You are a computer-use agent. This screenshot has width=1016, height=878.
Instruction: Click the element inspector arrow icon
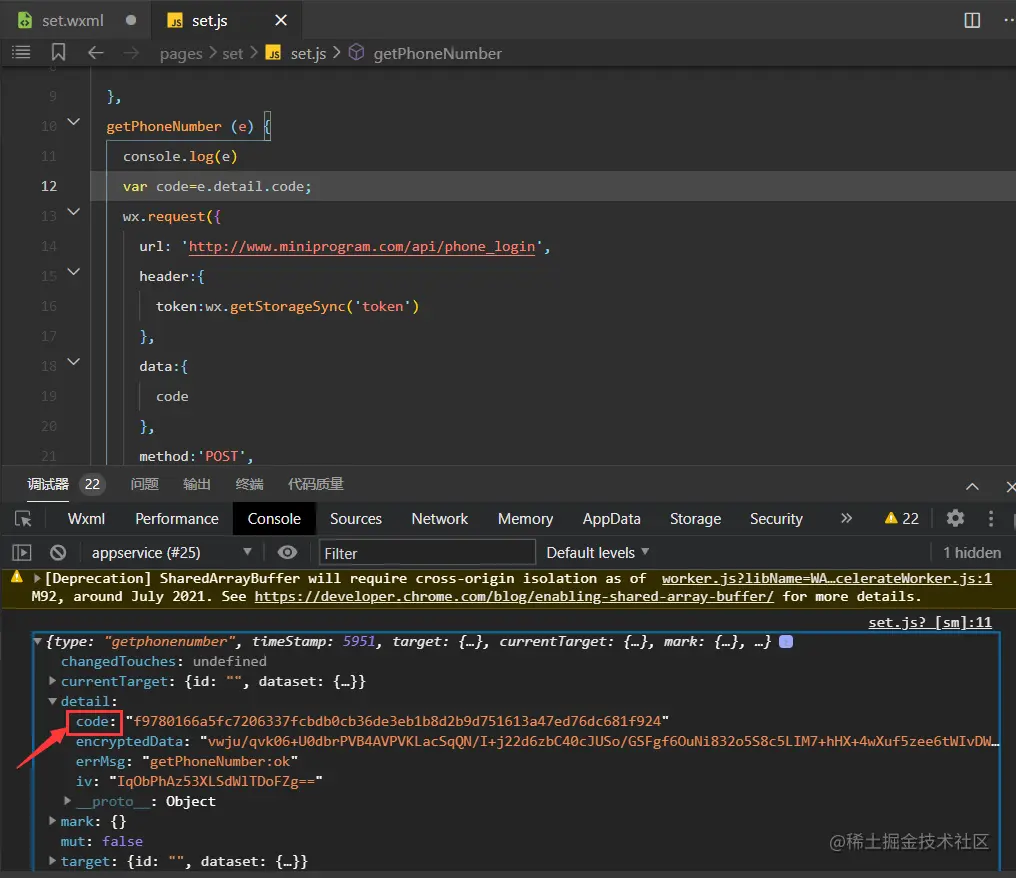[x=24, y=518]
